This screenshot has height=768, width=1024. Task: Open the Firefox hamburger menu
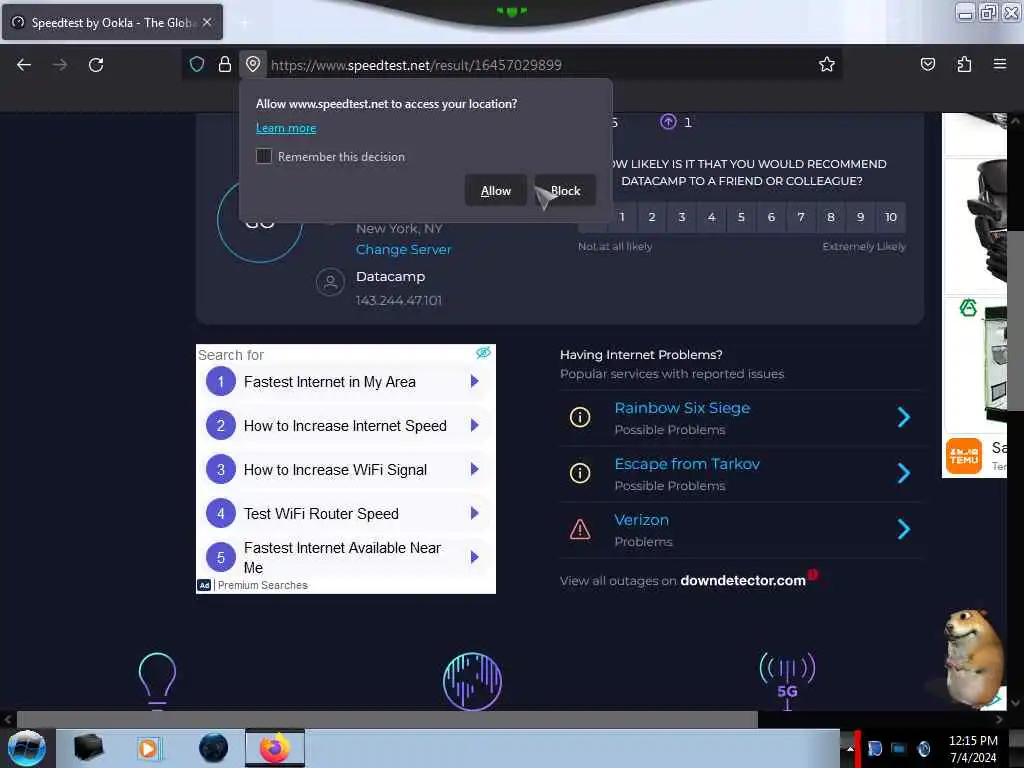999,64
